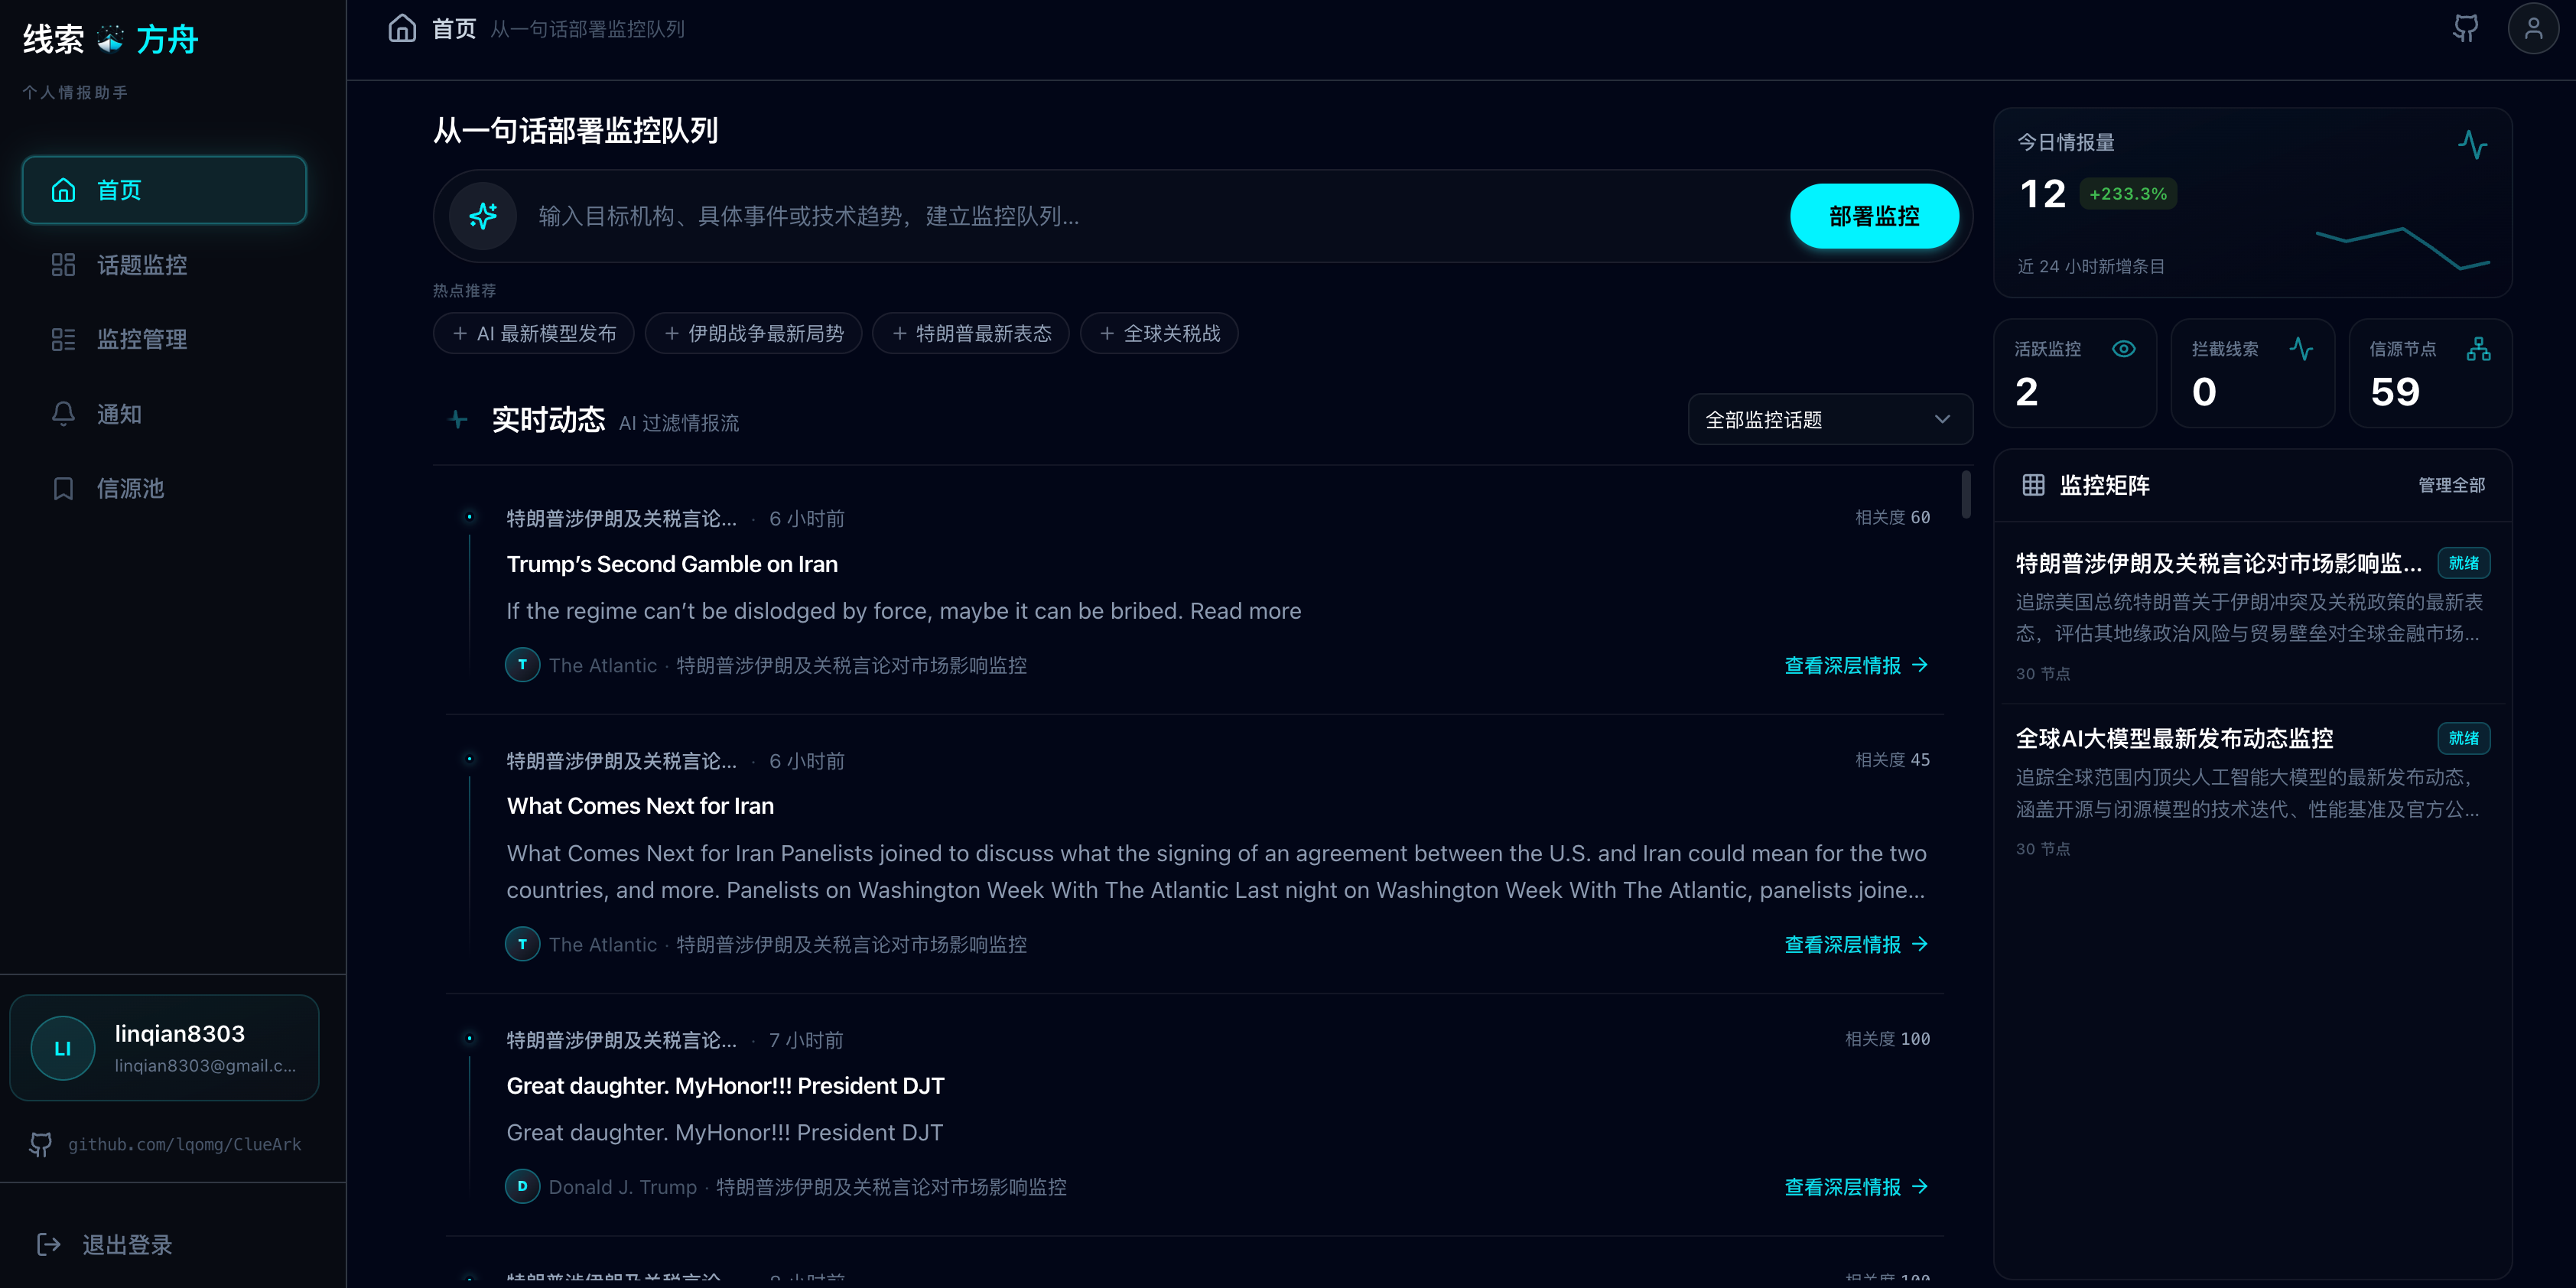
Task: Click the table icon beside 监控矩阵
Action: point(2033,485)
